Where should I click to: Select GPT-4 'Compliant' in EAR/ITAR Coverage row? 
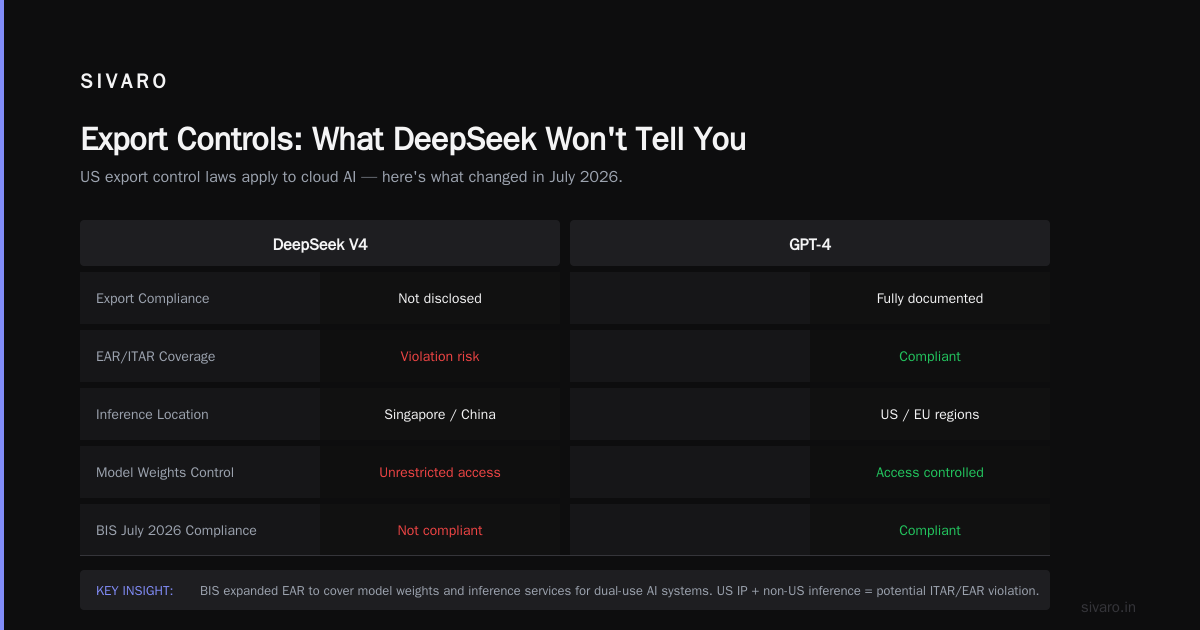pyautogui.click(x=930, y=356)
